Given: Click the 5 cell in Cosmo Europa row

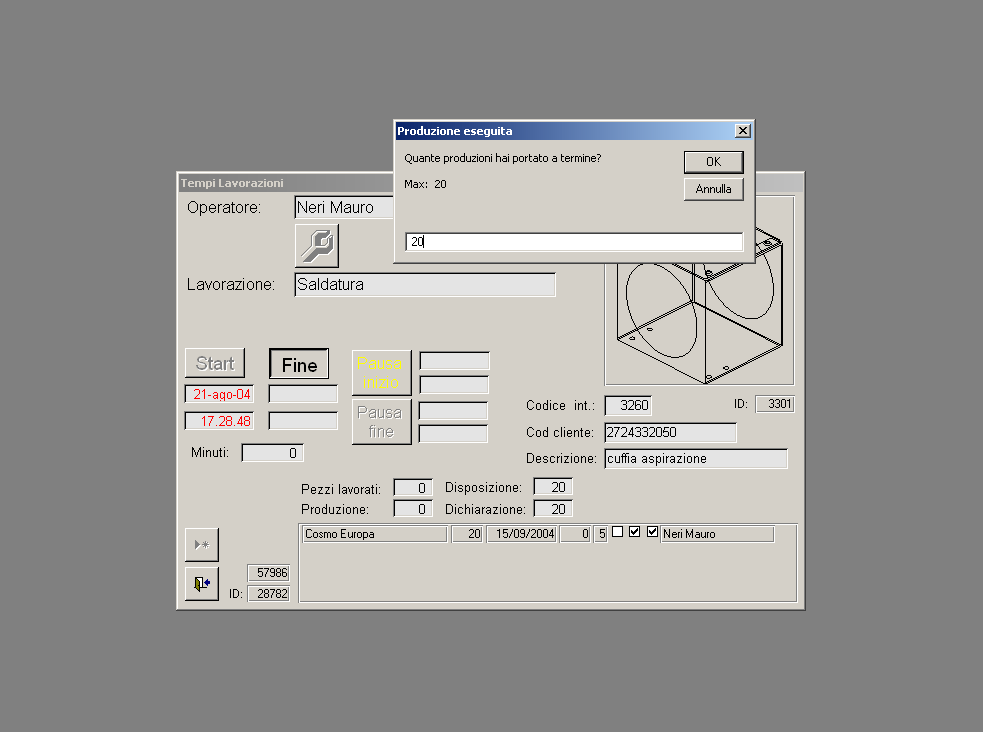Looking at the screenshot, I should pyautogui.click(x=601, y=534).
